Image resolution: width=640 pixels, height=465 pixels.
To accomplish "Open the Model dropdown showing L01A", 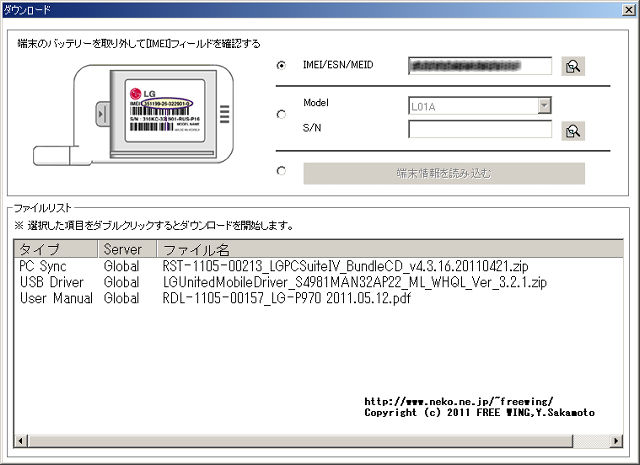I will pyautogui.click(x=480, y=106).
